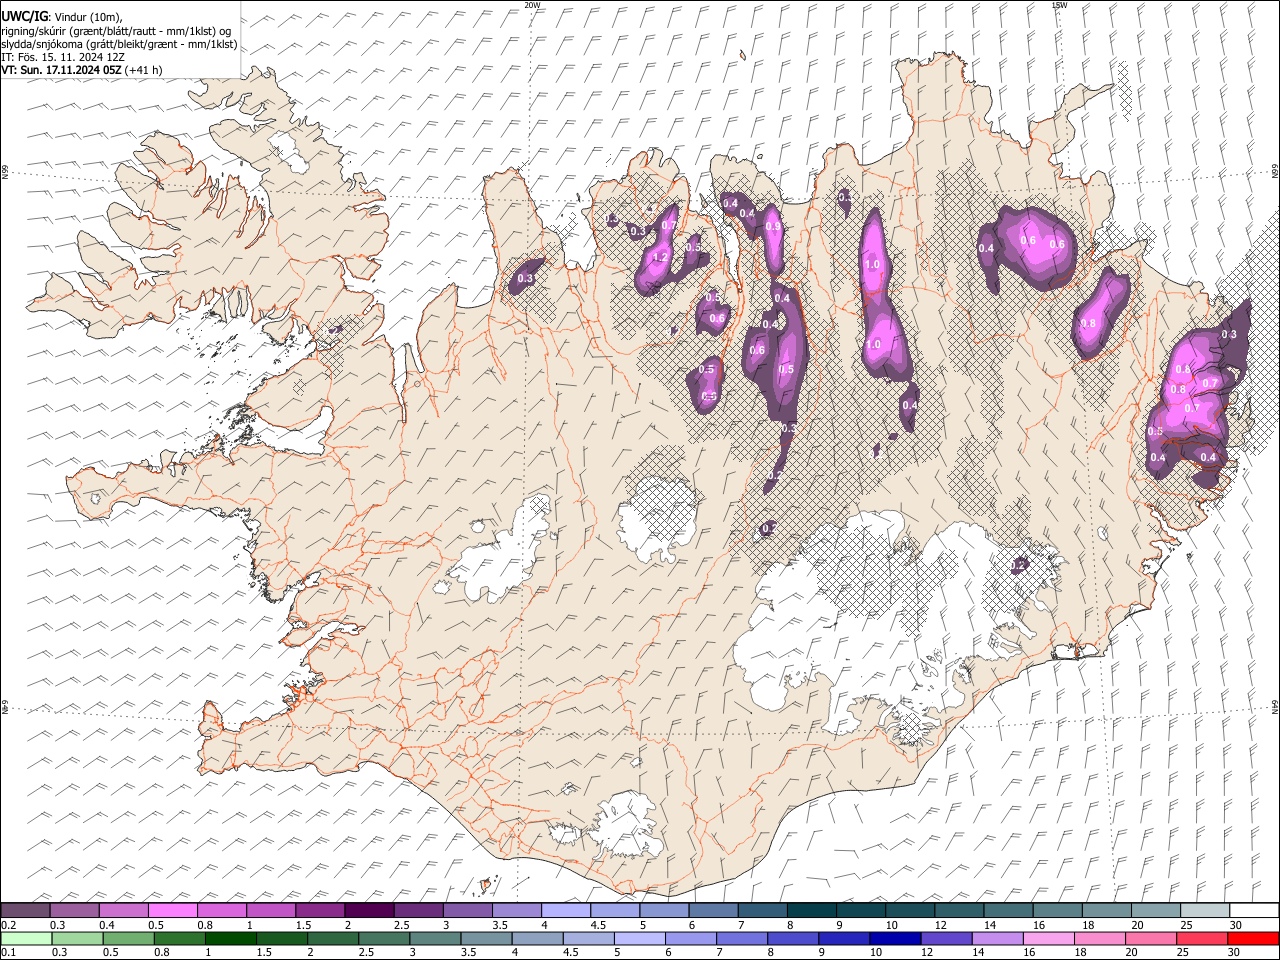Select upper legend swatch between 5 and 6
Screen dimensions: 1280x960
pos(663,910)
